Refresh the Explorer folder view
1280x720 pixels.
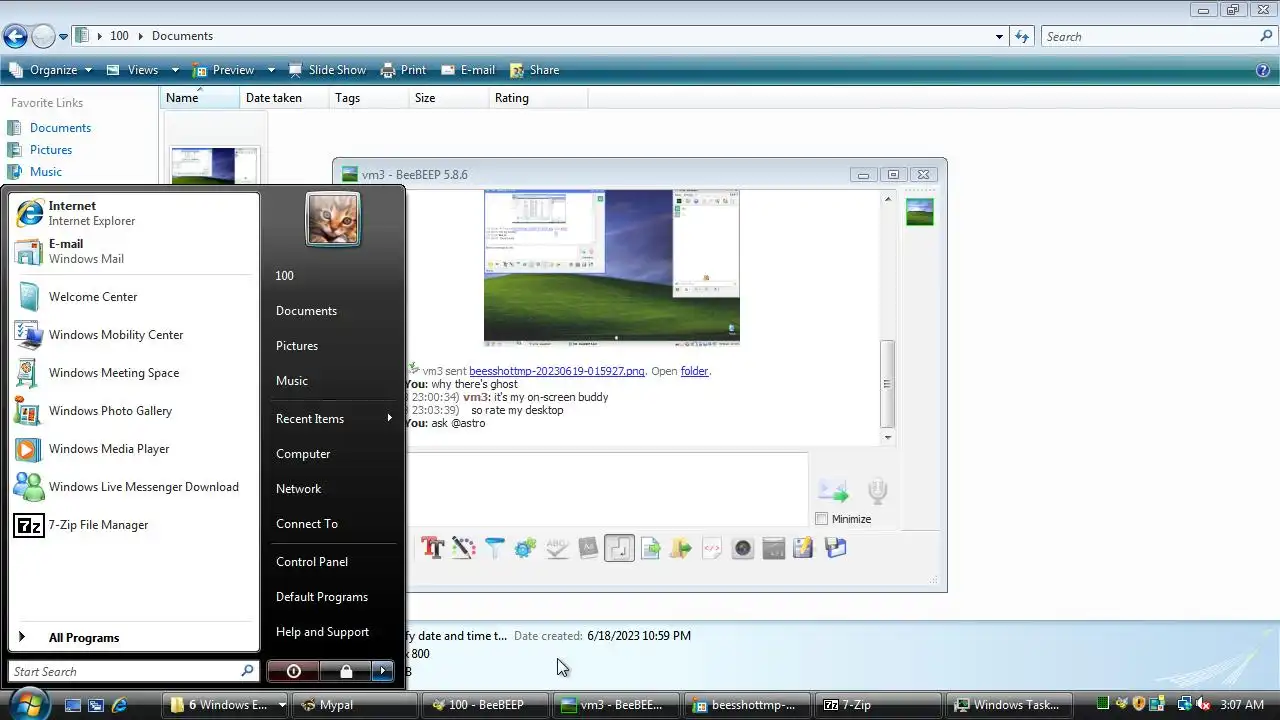(1022, 37)
